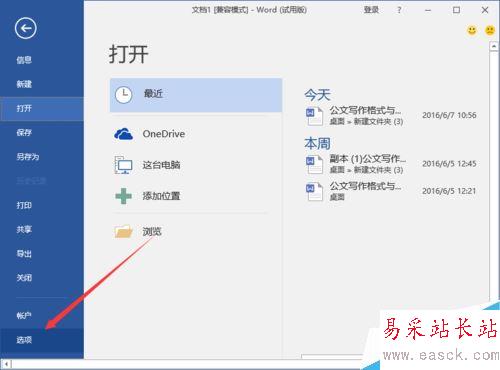Image resolution: width=500 pixels, height=370 pixels.
Task: Click the Word file icon for 副本 (1)公文写作
Action: coord(314,164)
